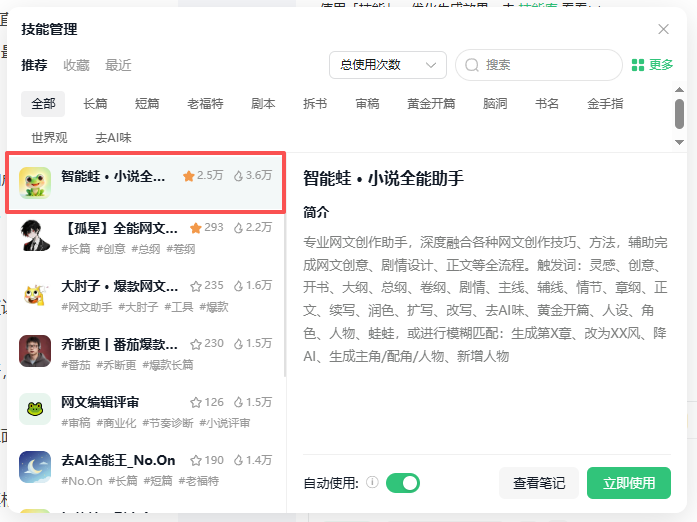
Task: Filter by 金手指 category
Action: (x=605, y=104)
